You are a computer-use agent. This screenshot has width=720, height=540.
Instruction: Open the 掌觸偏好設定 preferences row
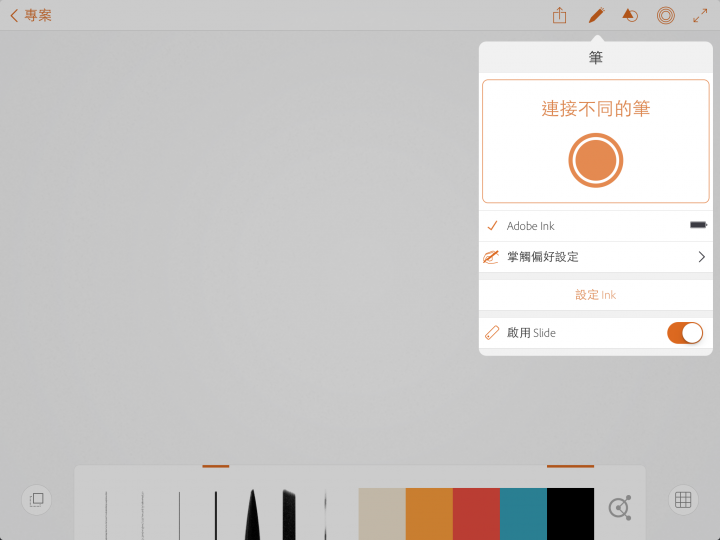point(596,257)
